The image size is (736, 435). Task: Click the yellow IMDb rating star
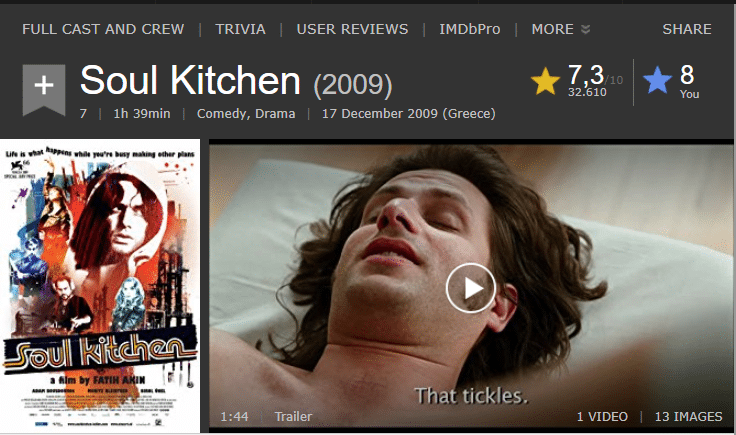545,81
